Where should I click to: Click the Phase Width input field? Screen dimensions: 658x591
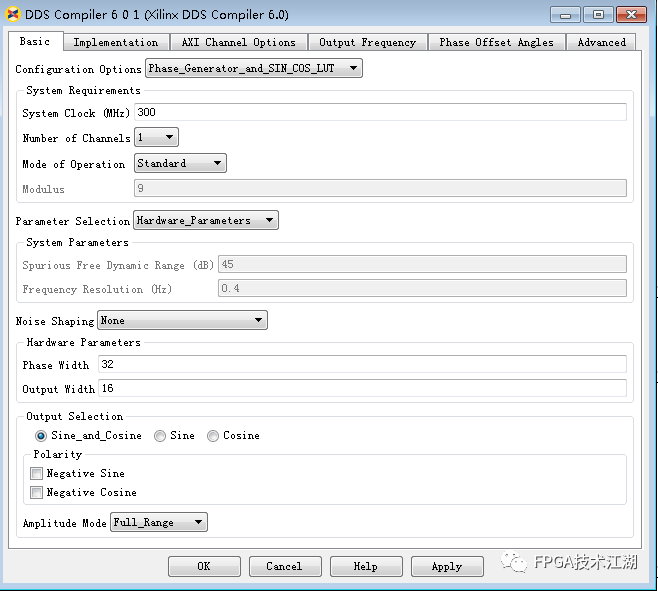click(362, 364)
